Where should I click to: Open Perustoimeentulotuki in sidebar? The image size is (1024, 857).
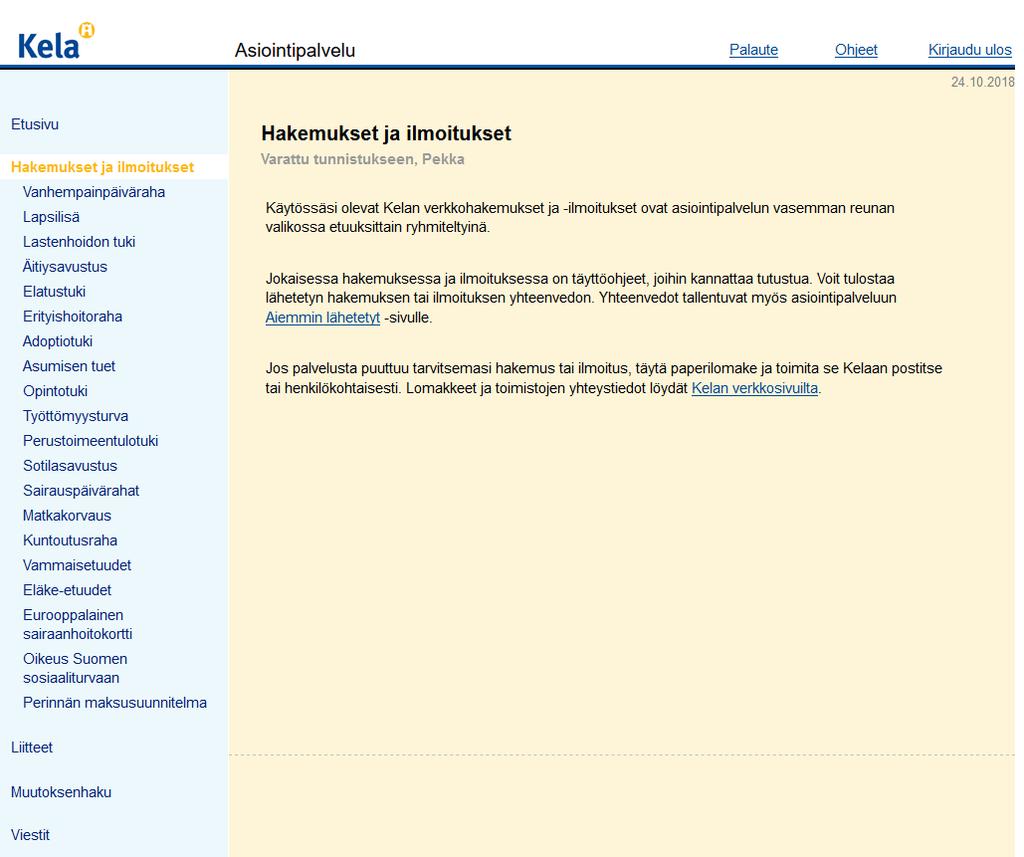click(91, 441)
